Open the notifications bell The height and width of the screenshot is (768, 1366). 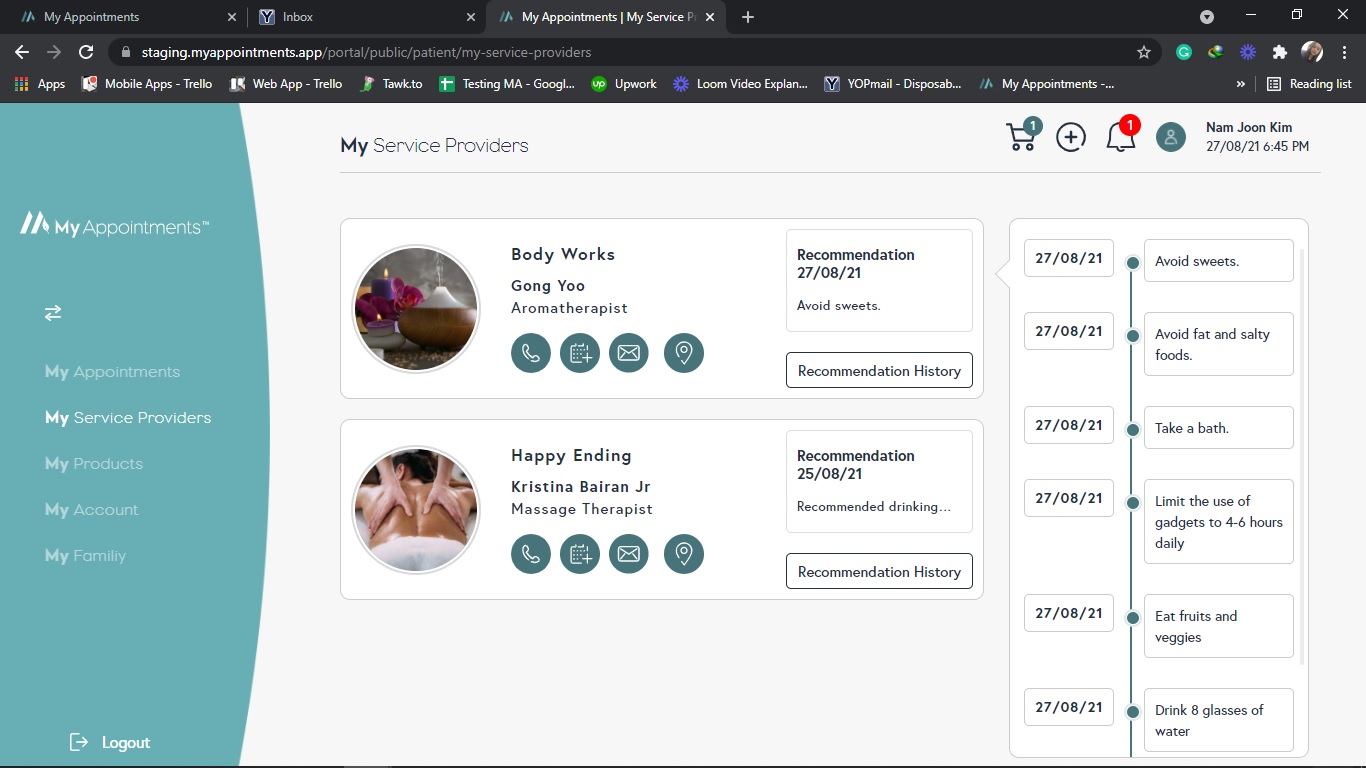pos(1121,137)
